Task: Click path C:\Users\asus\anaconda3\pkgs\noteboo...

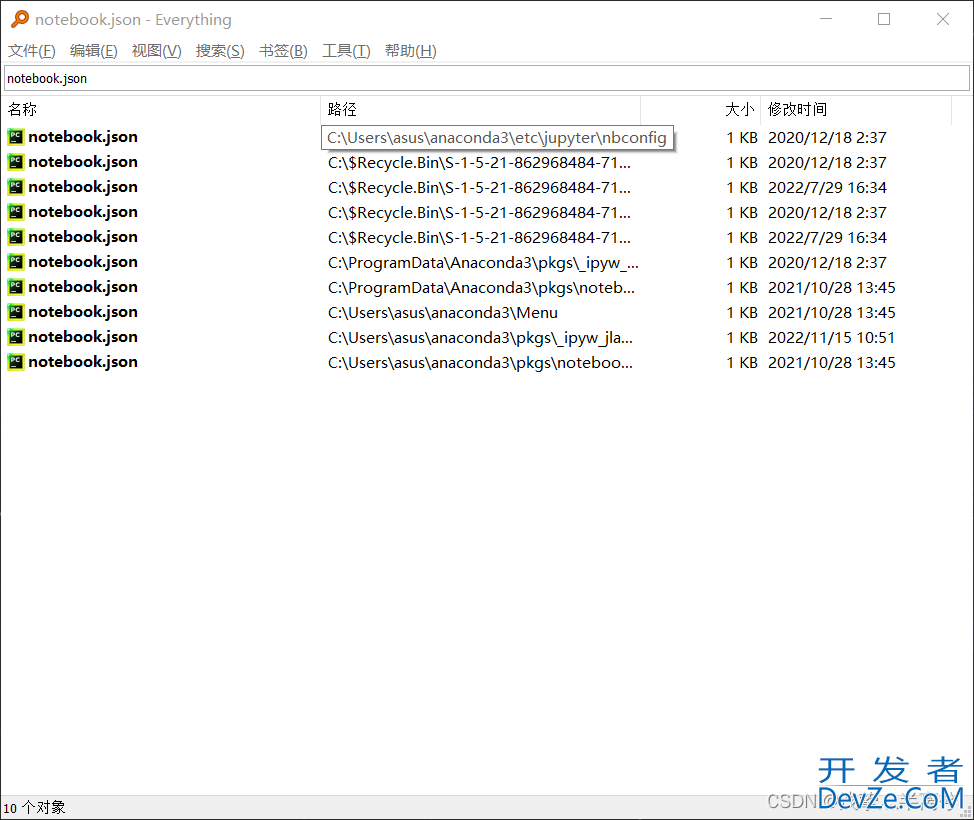Action: click(x=481, y=363)
